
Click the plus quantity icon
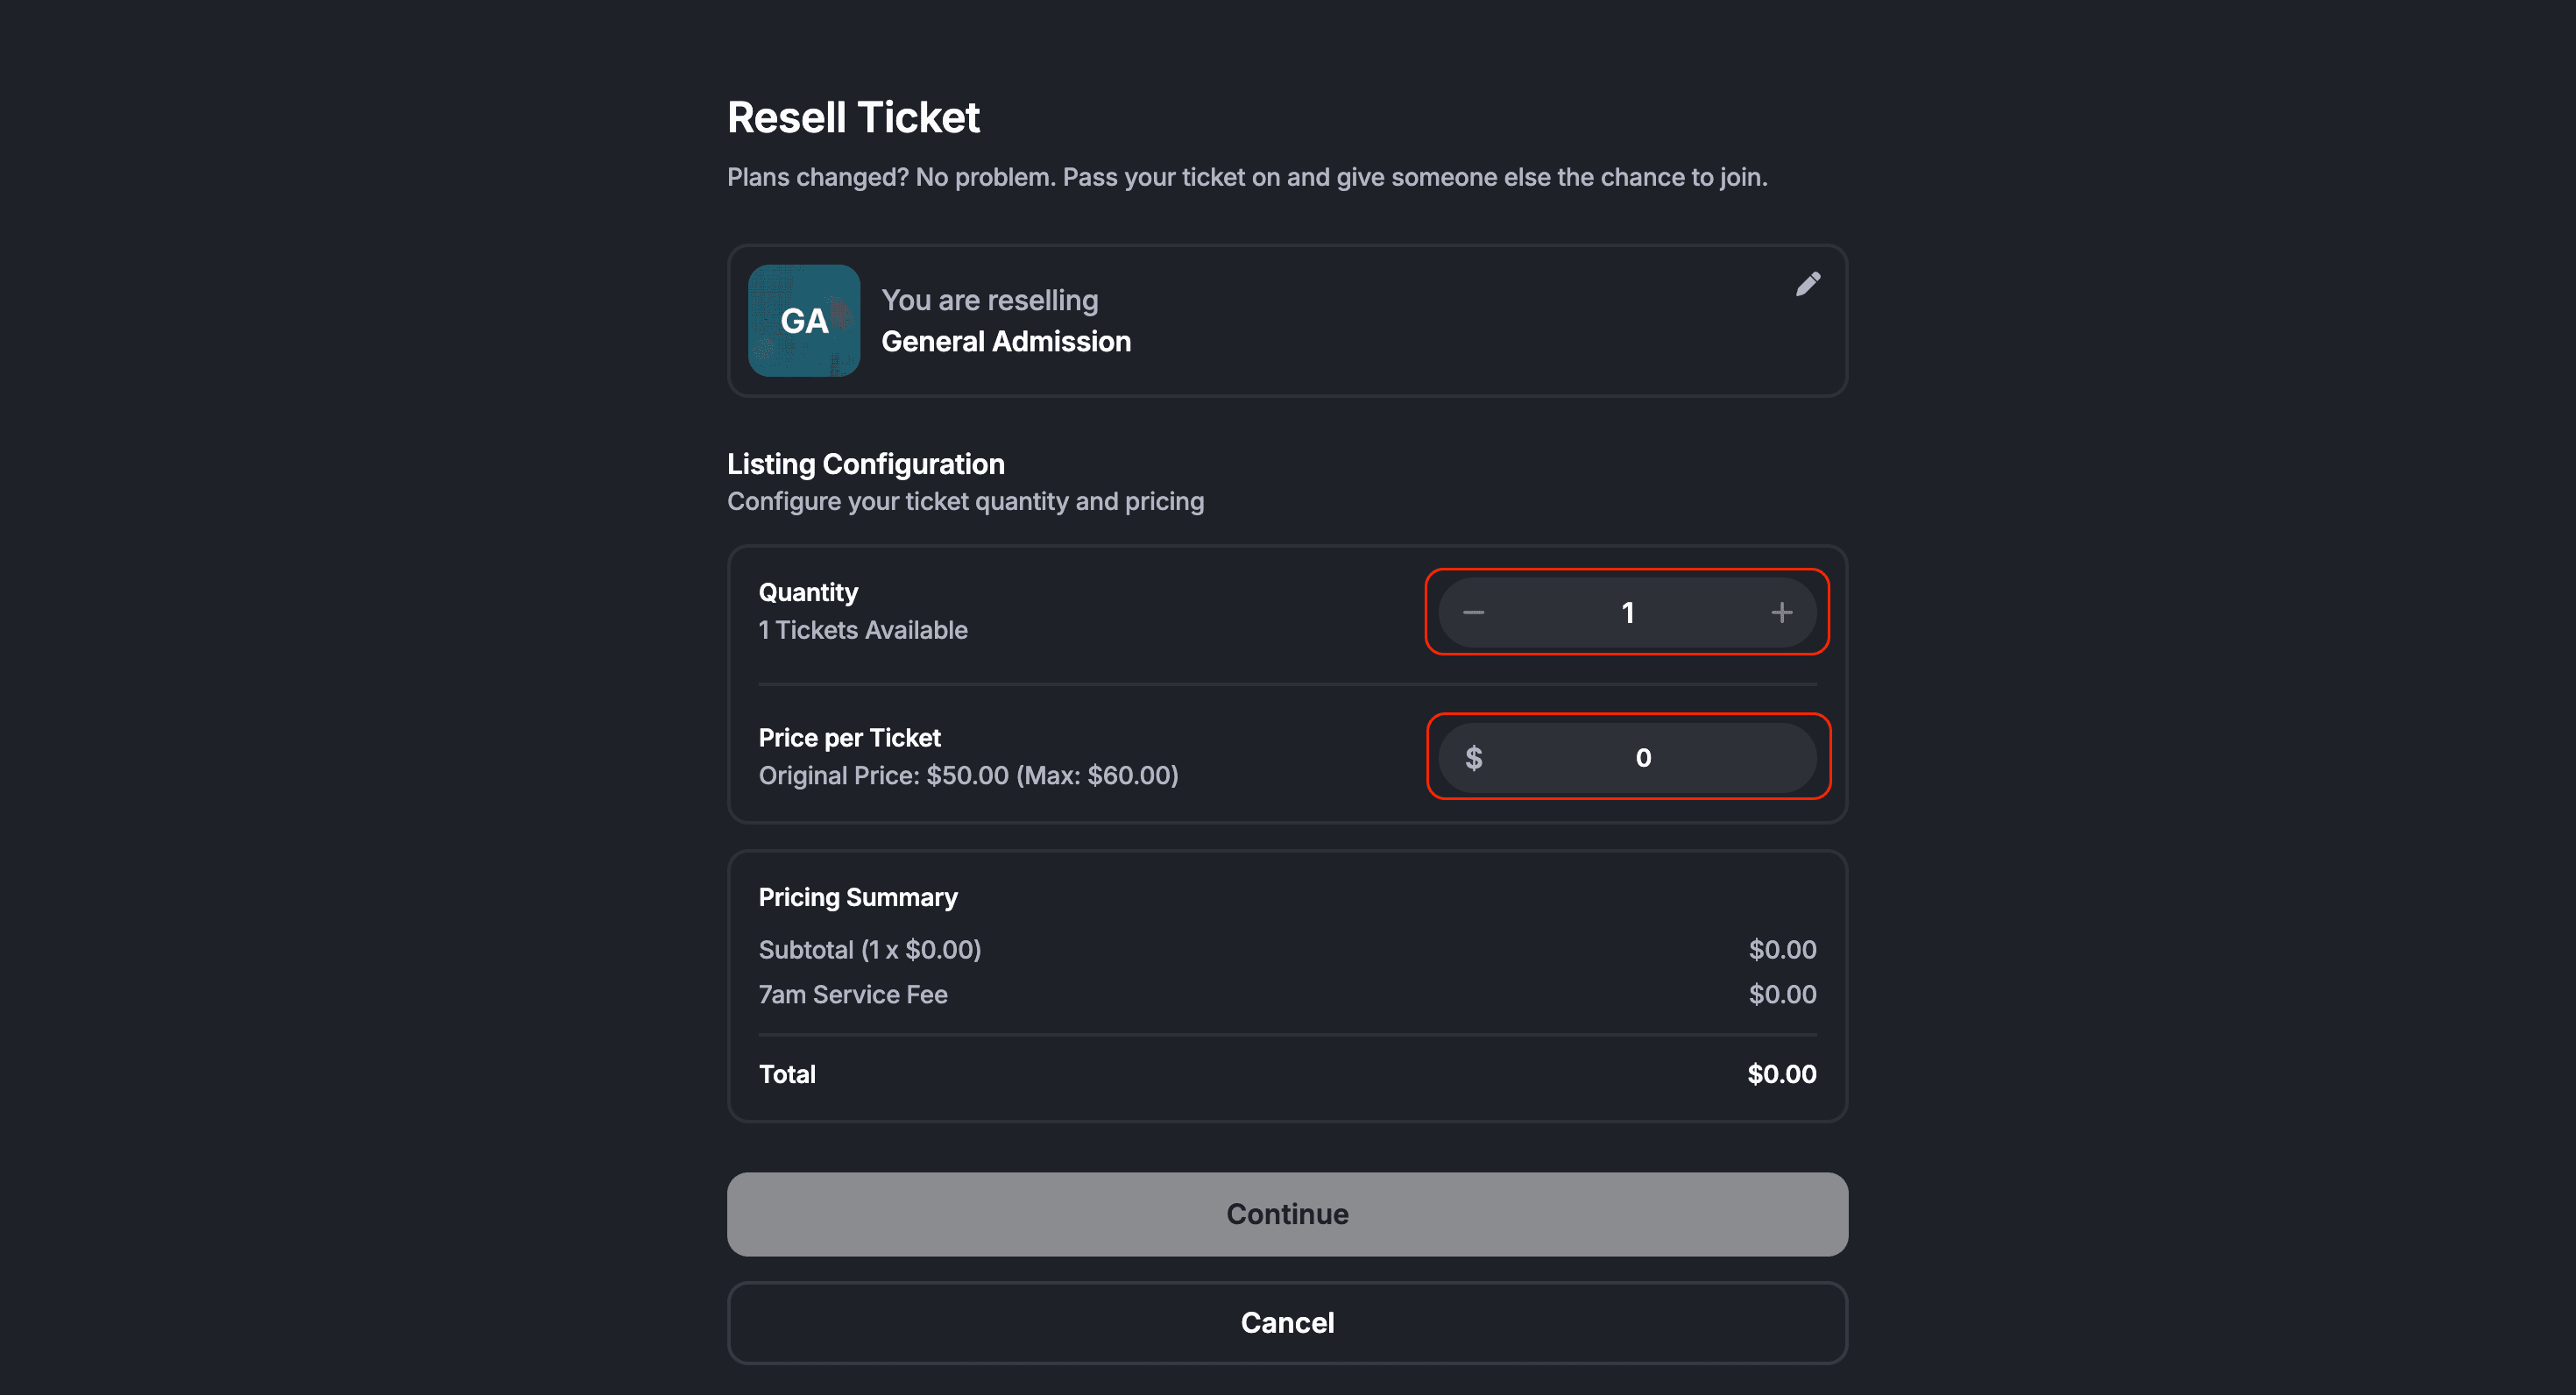[1781, 612]
